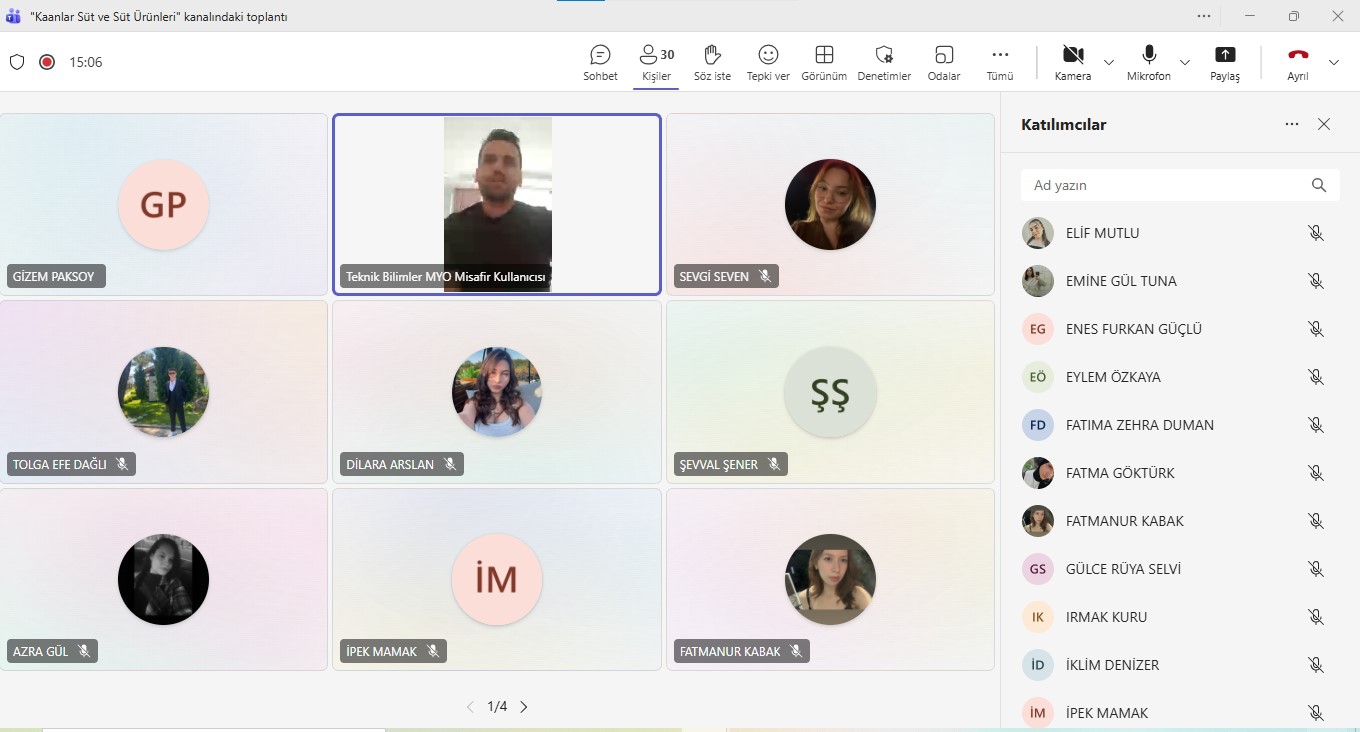Viewport: 1360px width, 732px height.
Task: Expand the Ayrıl leave options arrow
Action: (1334, 62)
